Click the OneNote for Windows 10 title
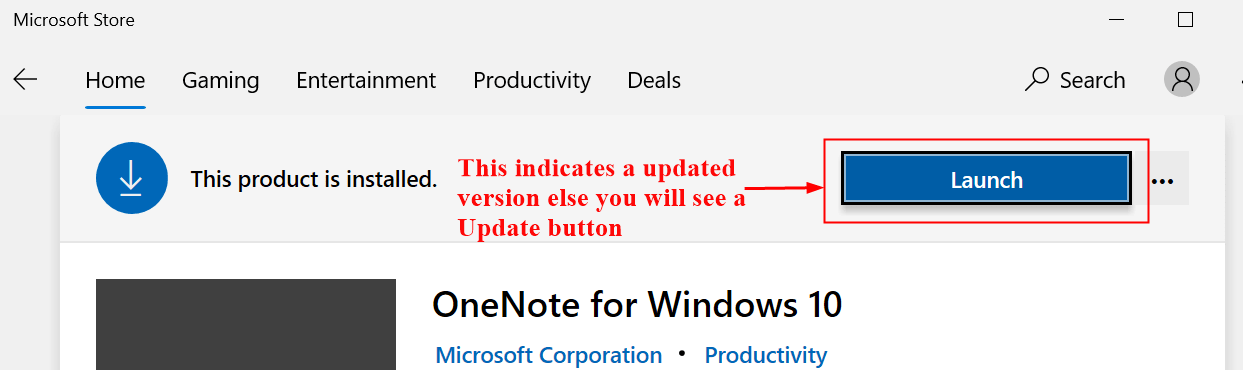The width and height of the screenshot is (1243, 370). [x=638, y=304]
